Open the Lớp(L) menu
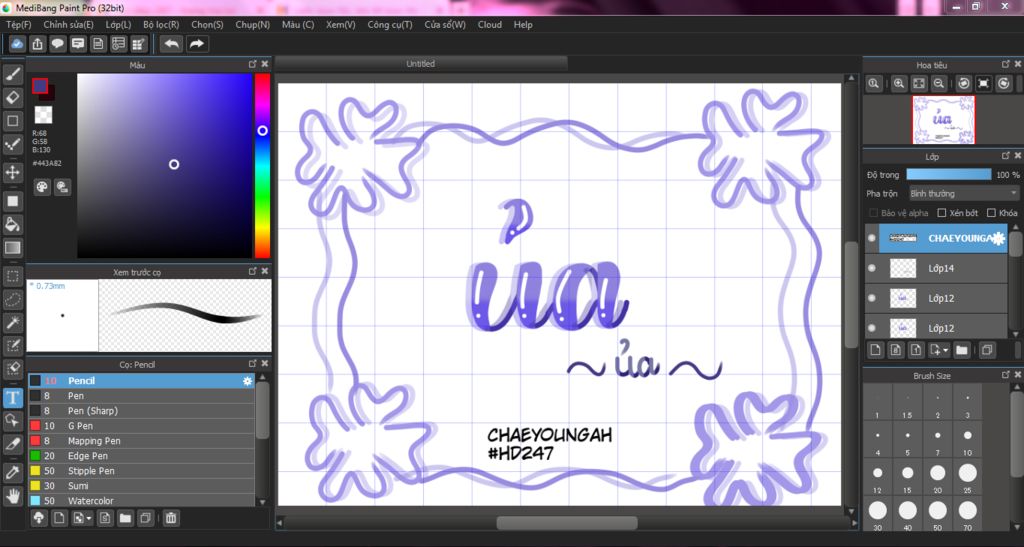Screen dimensions: 1024x547 [118, 24]
